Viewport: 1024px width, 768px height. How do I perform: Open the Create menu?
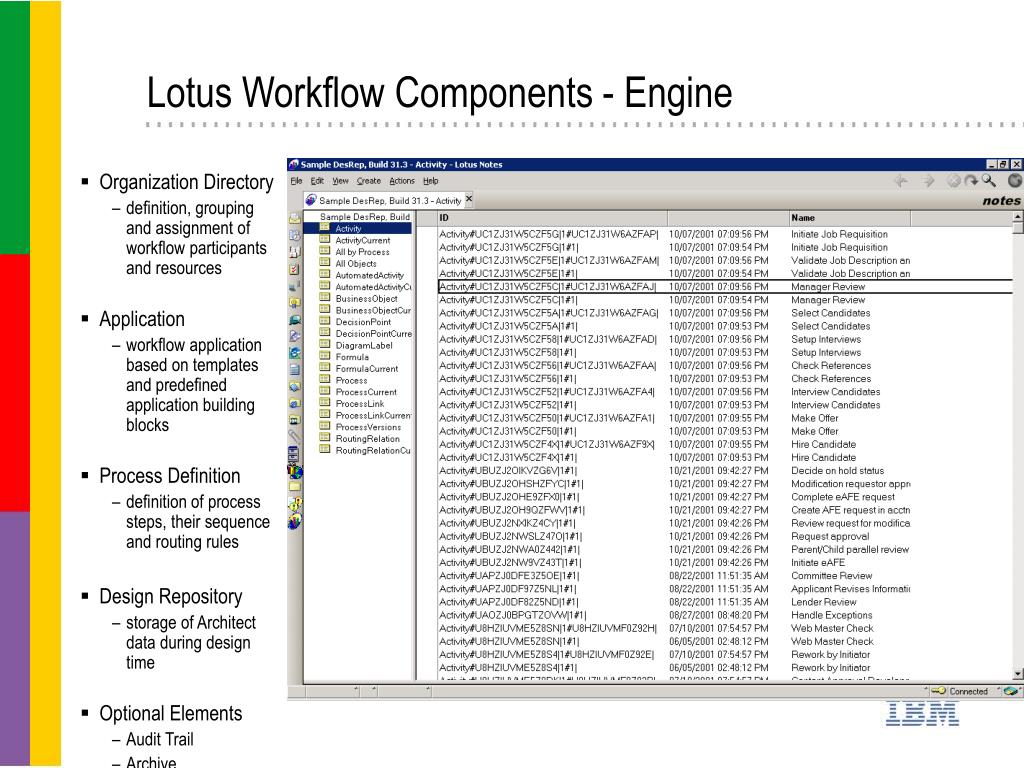click(369, 181)
